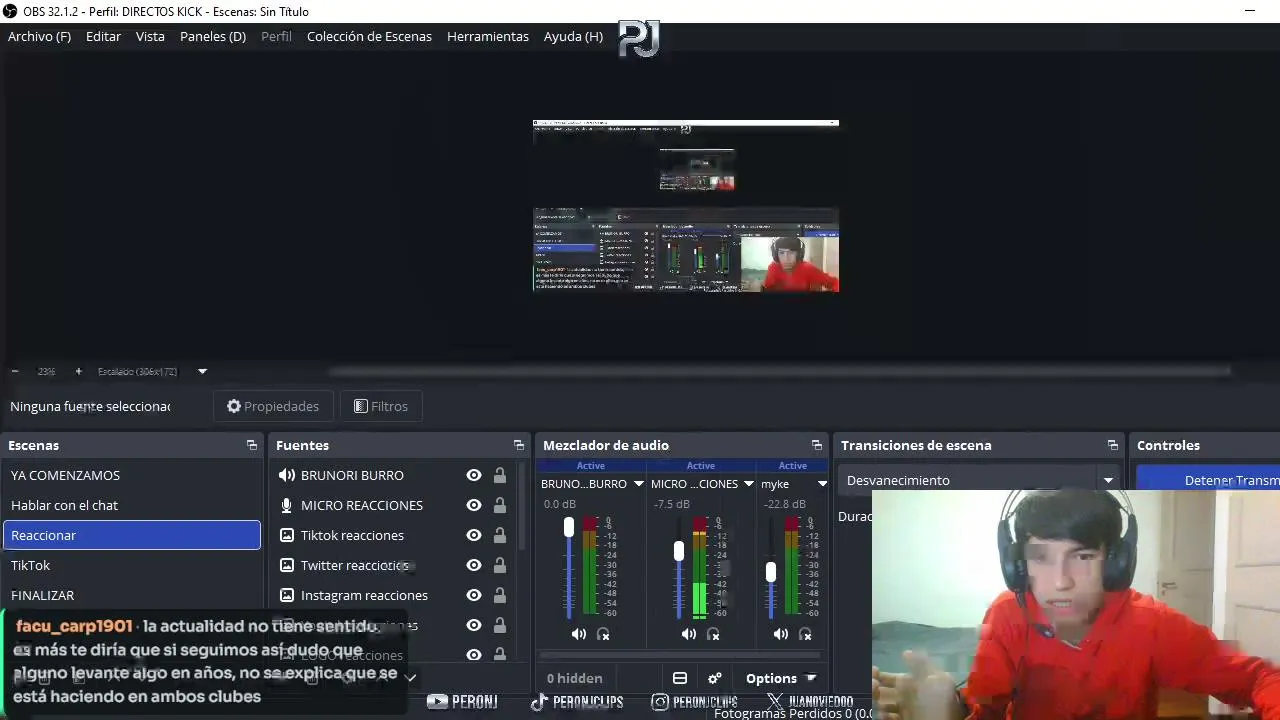Toggle lock on Tiktok reacciones source
The width and height of the screenshot is (1280, 720).
click(499, 535)
